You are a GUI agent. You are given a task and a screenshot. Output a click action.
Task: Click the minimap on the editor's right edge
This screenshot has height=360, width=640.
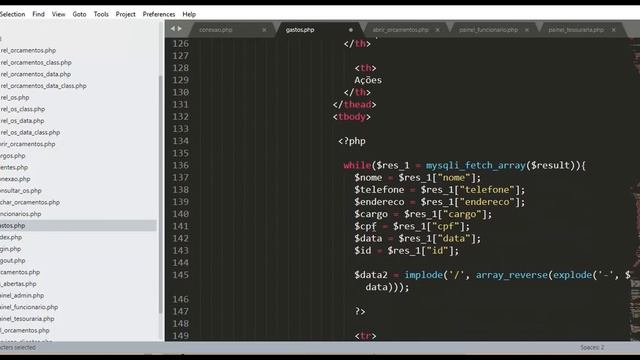pyautogui.click(x=635, y=189)
